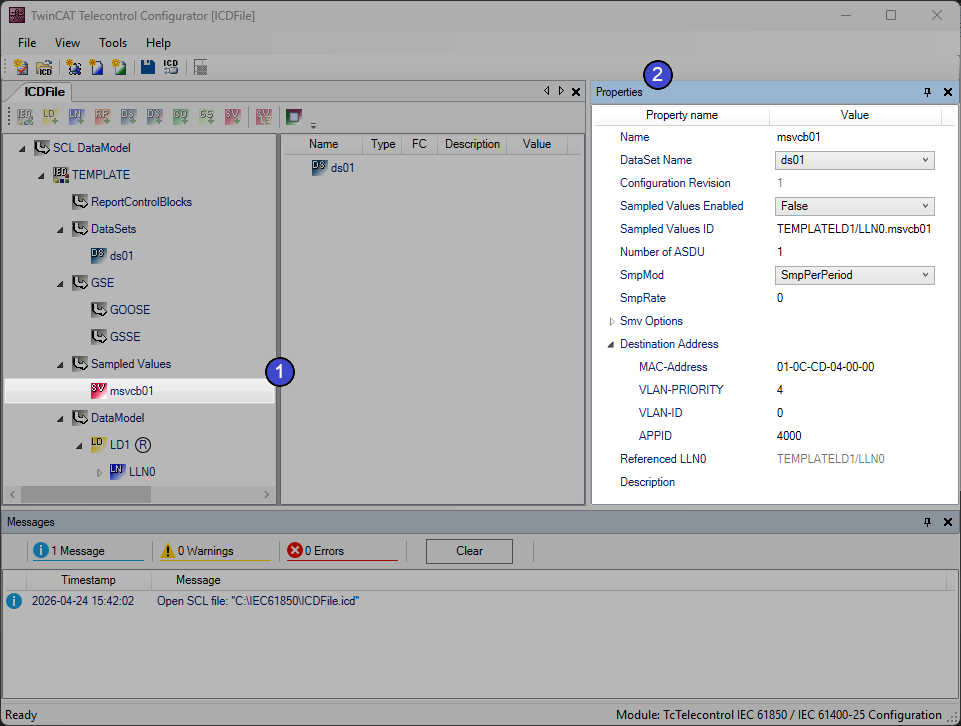
Task: Click the Property name column header
Action: pyautogui.click(x=682, y=115)
